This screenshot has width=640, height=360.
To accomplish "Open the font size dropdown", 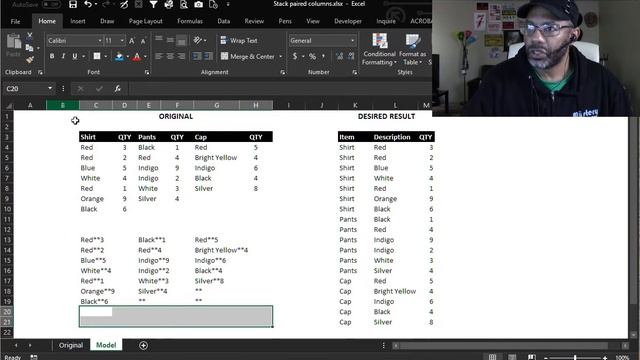I will [122, 41].
